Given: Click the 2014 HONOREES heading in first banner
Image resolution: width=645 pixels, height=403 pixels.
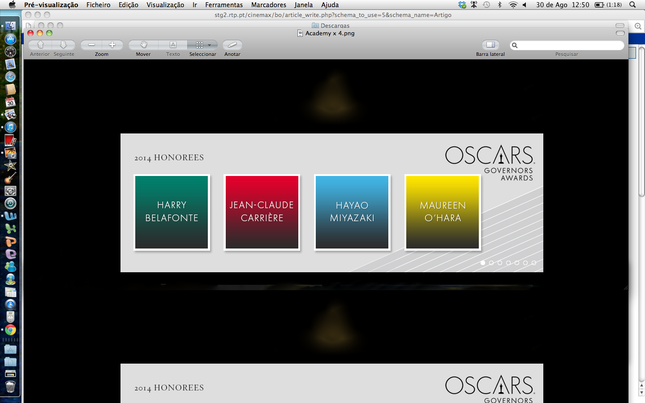Looking at the screenshot, I should point(169,157).
